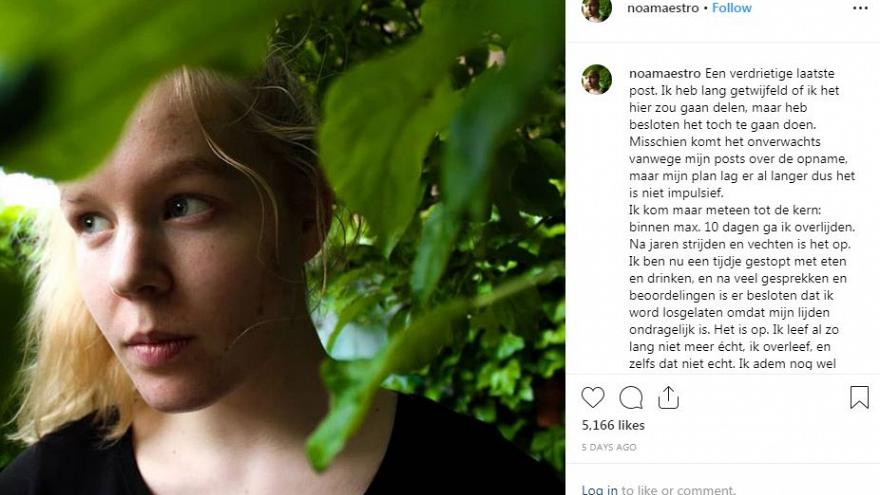Viewport: 880px width, 495px height.
Task: View the 5,166 likes list
Action: [x=613, y=425]
